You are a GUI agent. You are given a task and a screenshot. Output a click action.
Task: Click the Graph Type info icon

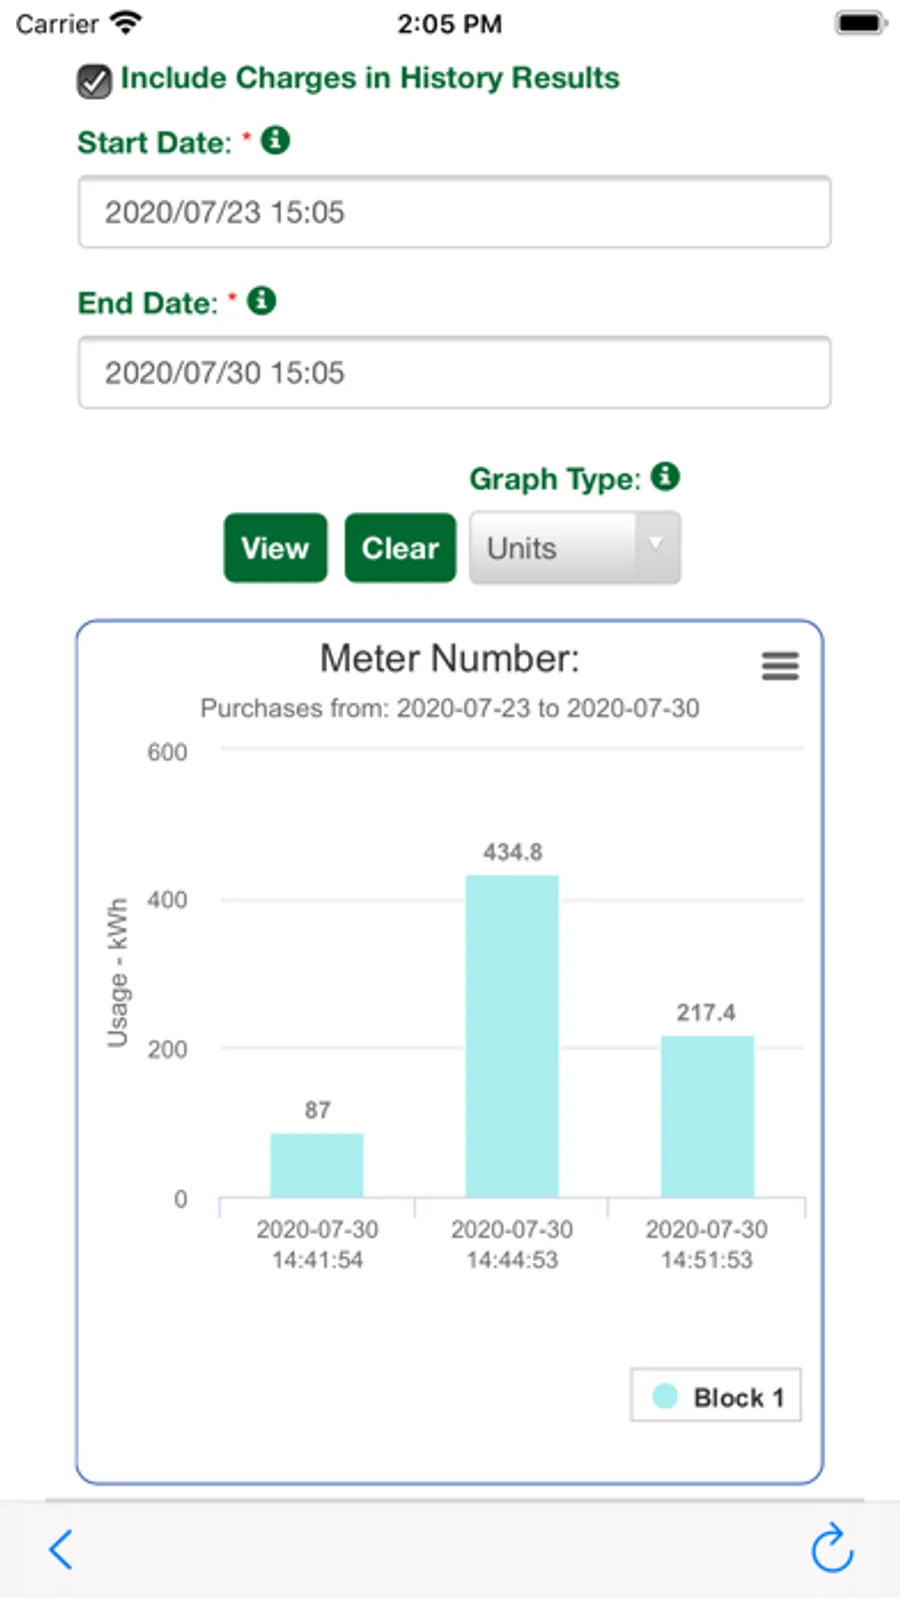point(665,477)
